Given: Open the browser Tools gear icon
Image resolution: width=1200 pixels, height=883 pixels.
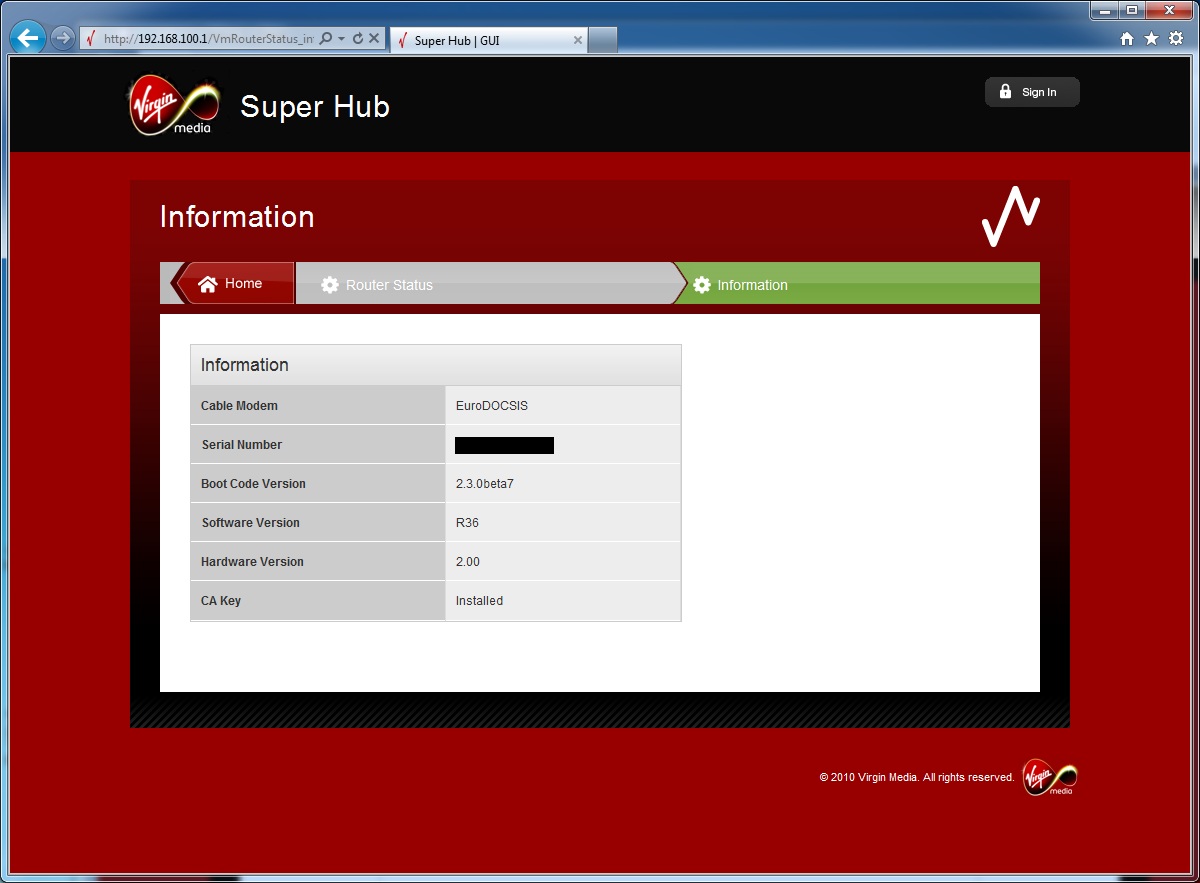Looking at the screenshot, I should point(1176,39).
